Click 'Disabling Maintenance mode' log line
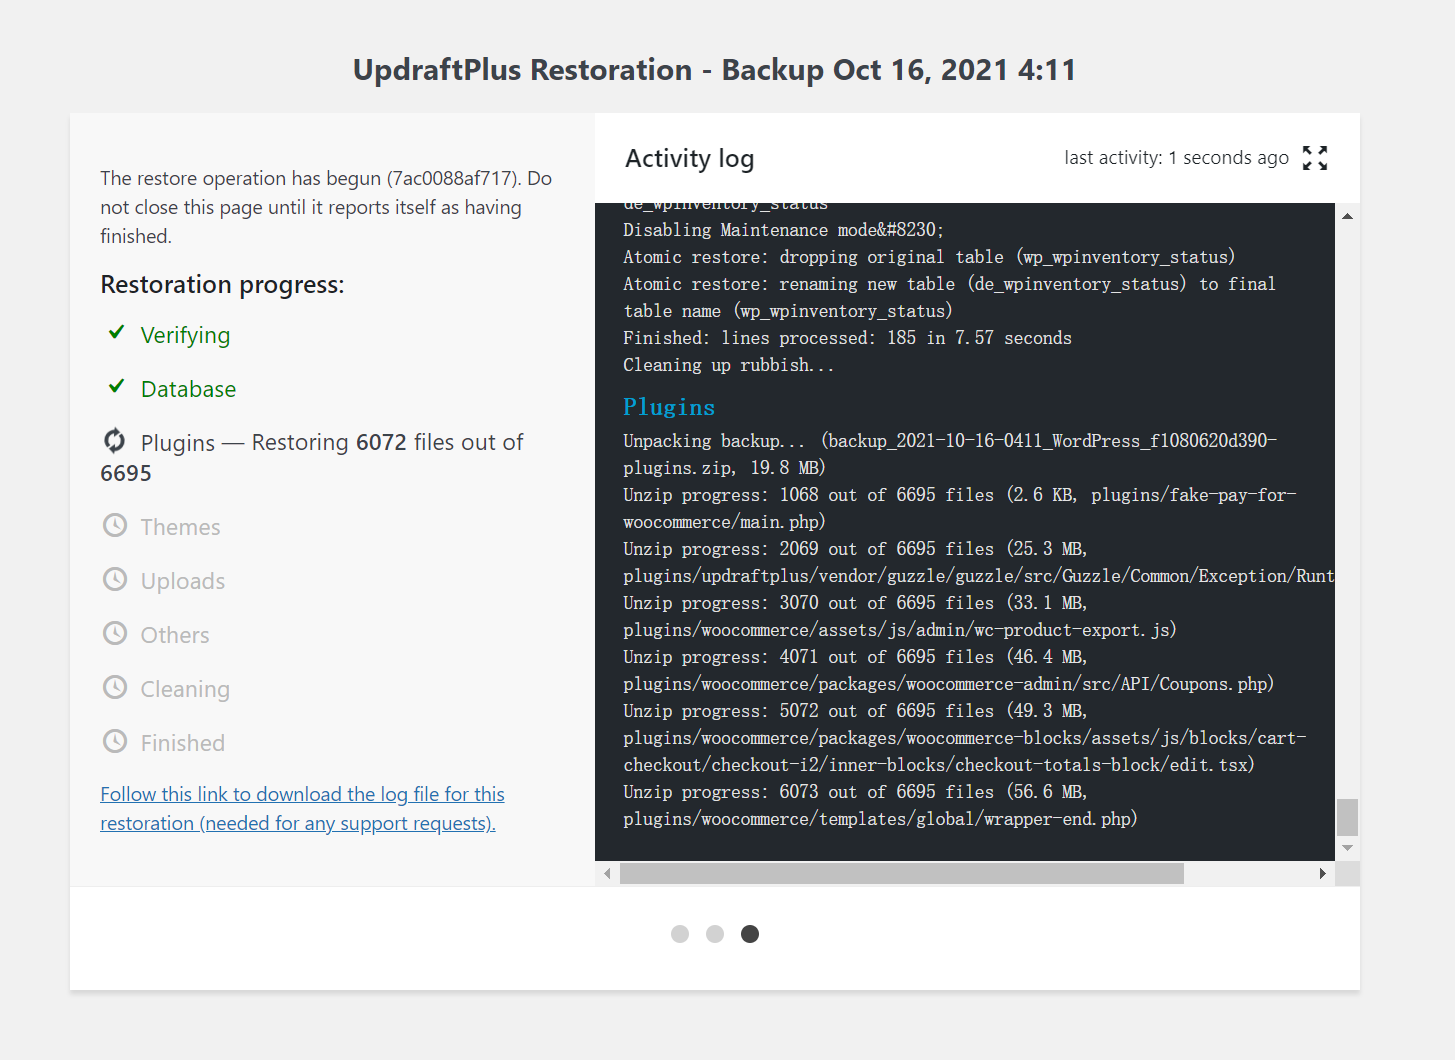The height and width of the screenshot is (1060, 1455). pos(783,230)
